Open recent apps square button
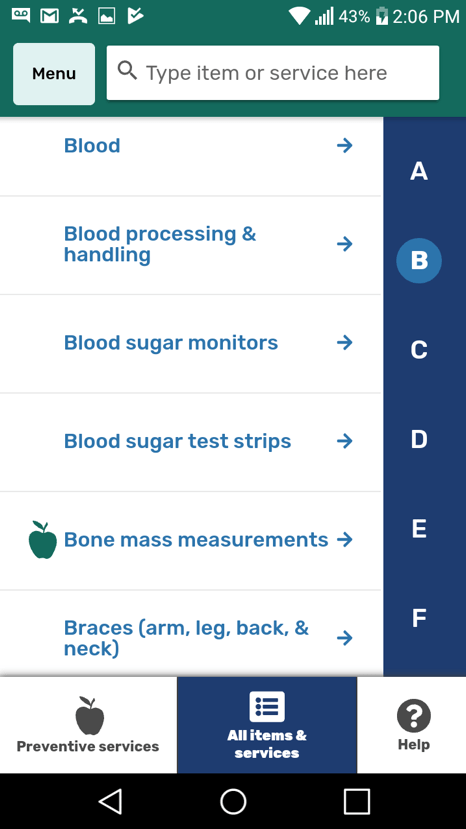The image size is (466, 829). pos(357,801)
